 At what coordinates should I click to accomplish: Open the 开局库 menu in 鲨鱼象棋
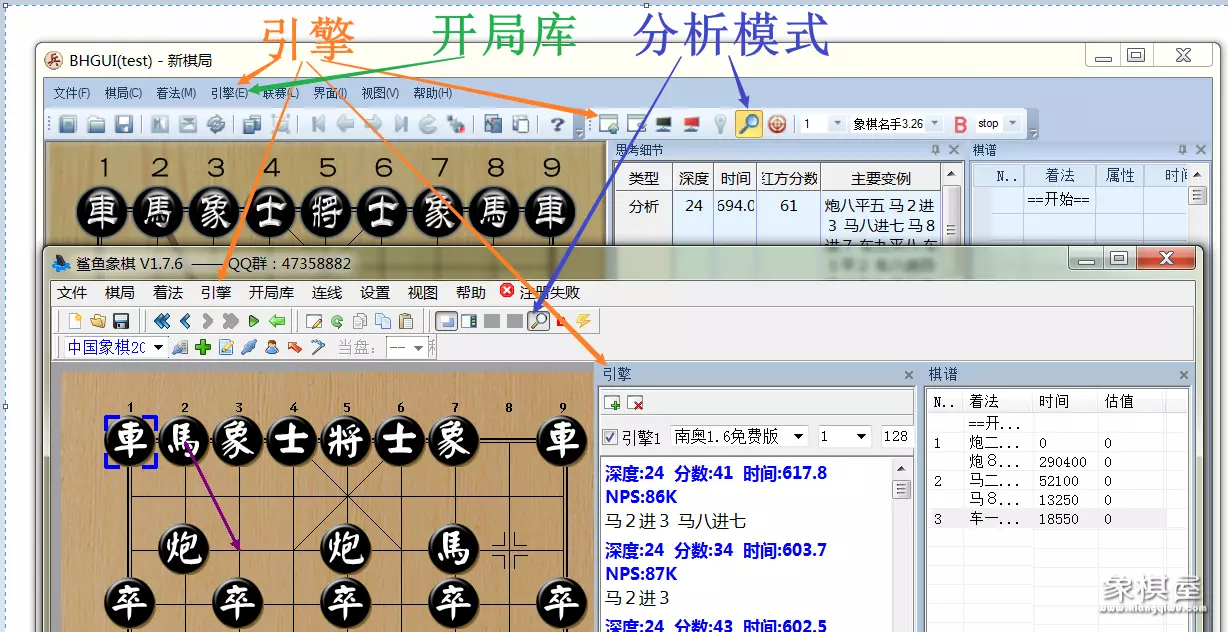pyautogui.click(x=271, y=293)
